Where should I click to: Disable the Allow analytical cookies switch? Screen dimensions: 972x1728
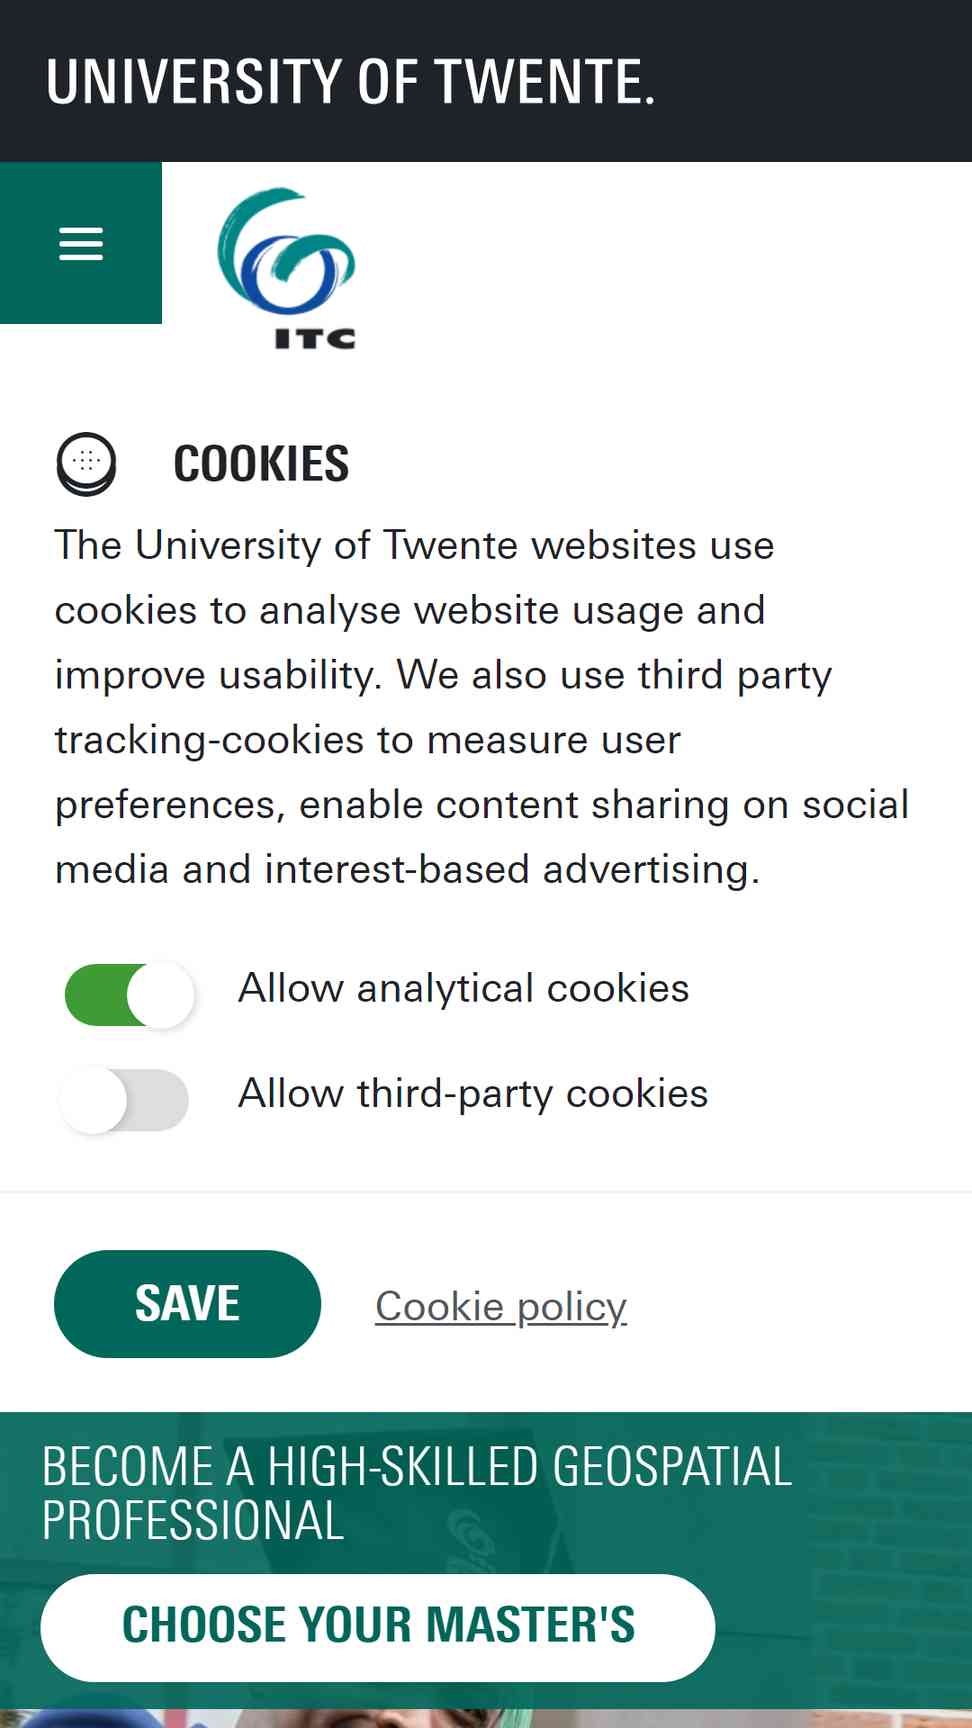click(x=129, y=995)
